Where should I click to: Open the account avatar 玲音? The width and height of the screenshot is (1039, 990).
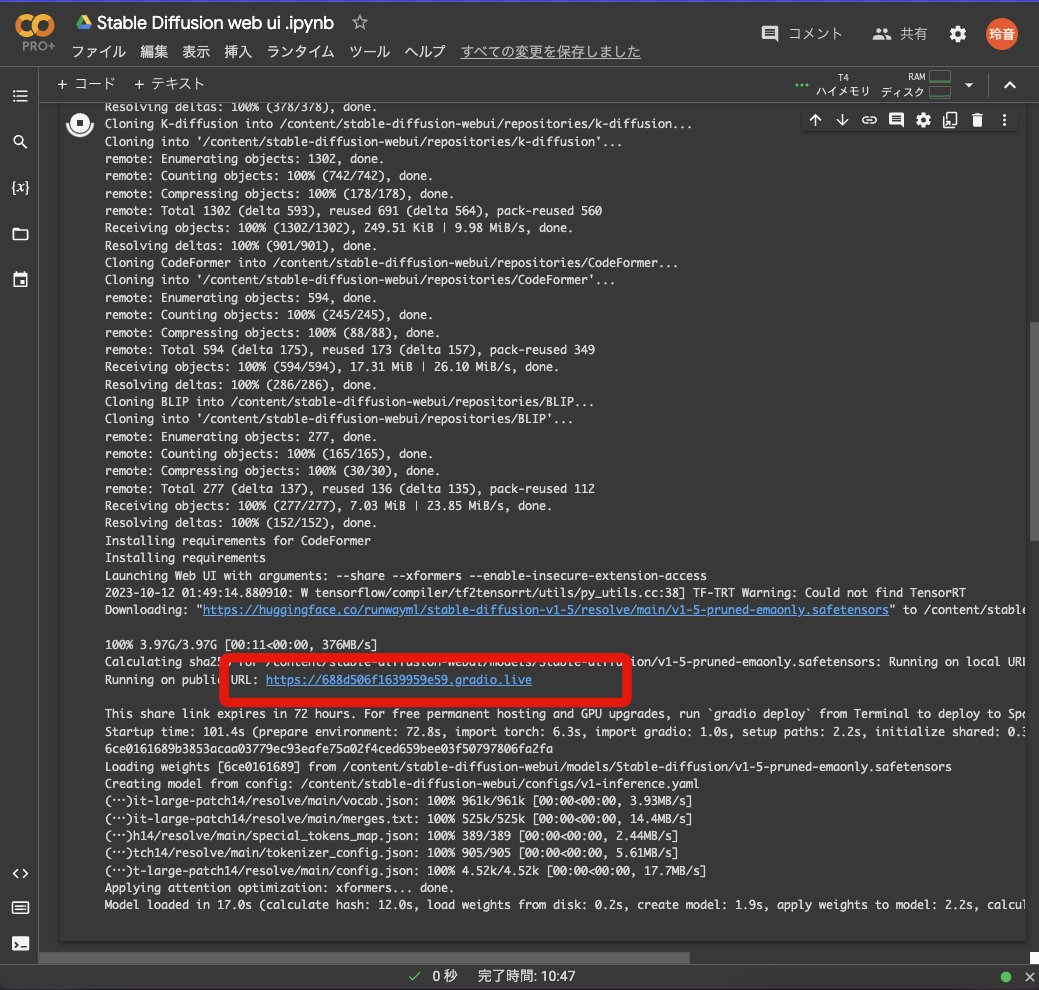[x=1002, y=34]
